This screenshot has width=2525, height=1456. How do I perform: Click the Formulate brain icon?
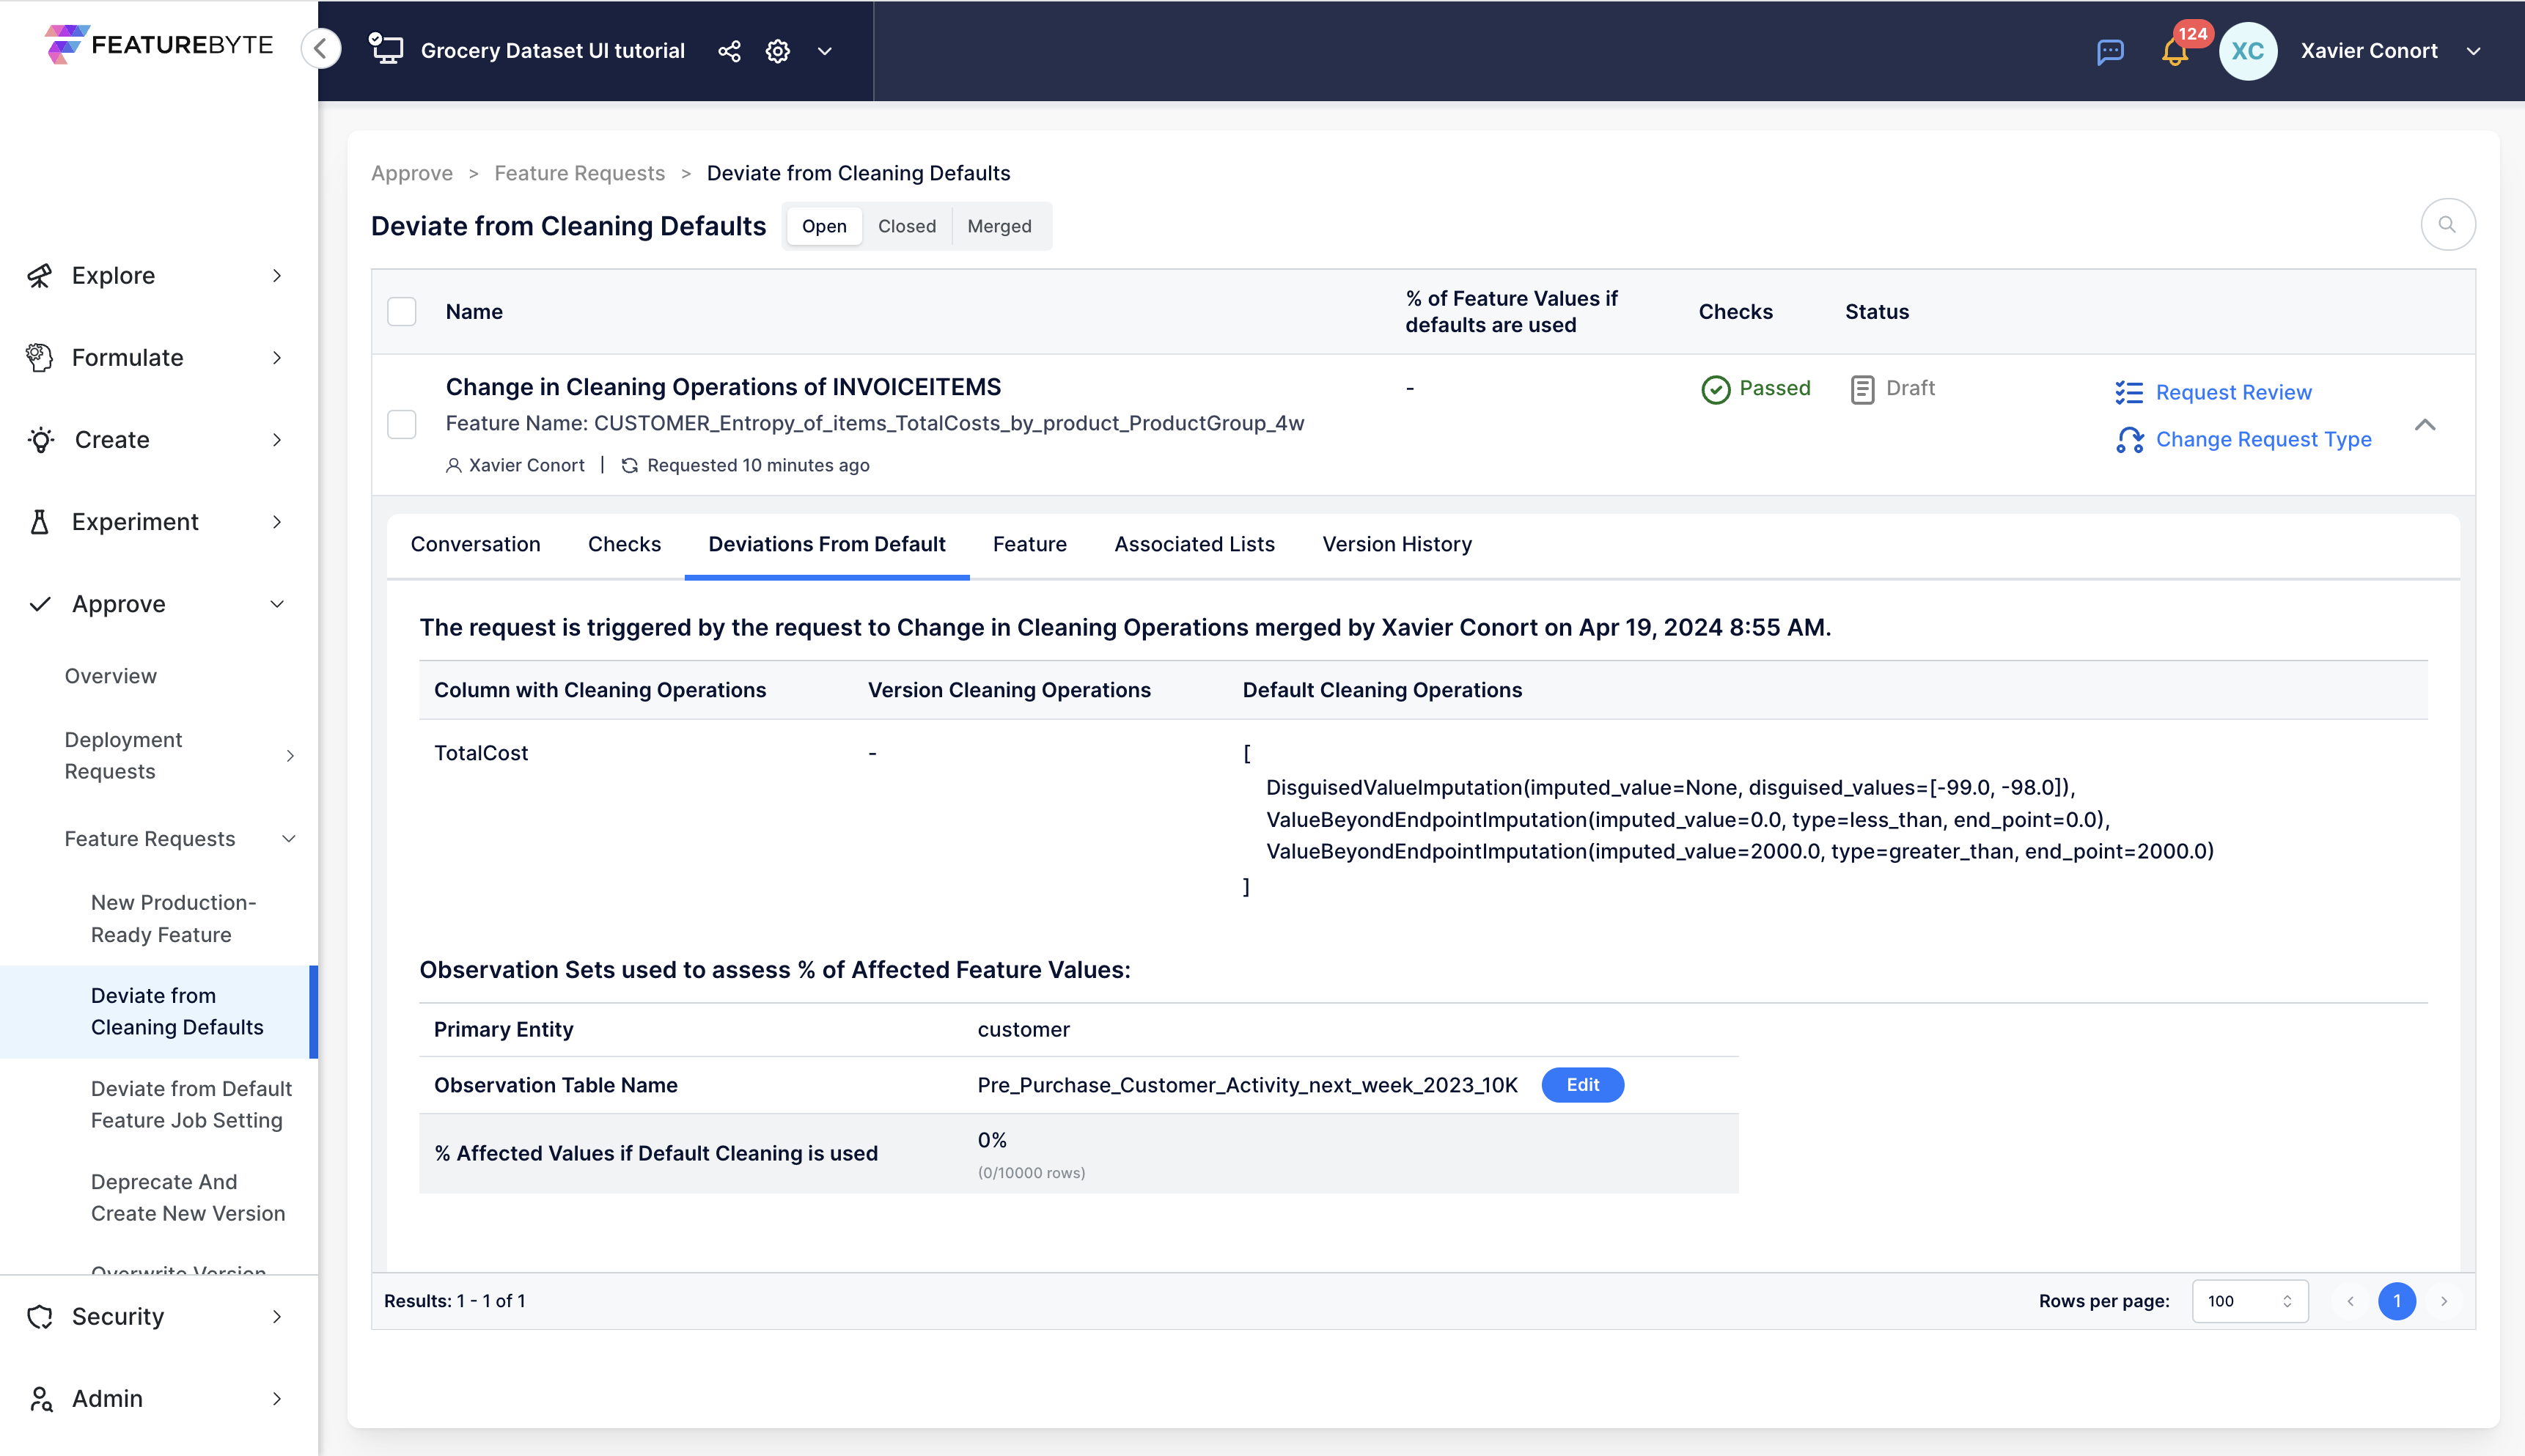40,358
